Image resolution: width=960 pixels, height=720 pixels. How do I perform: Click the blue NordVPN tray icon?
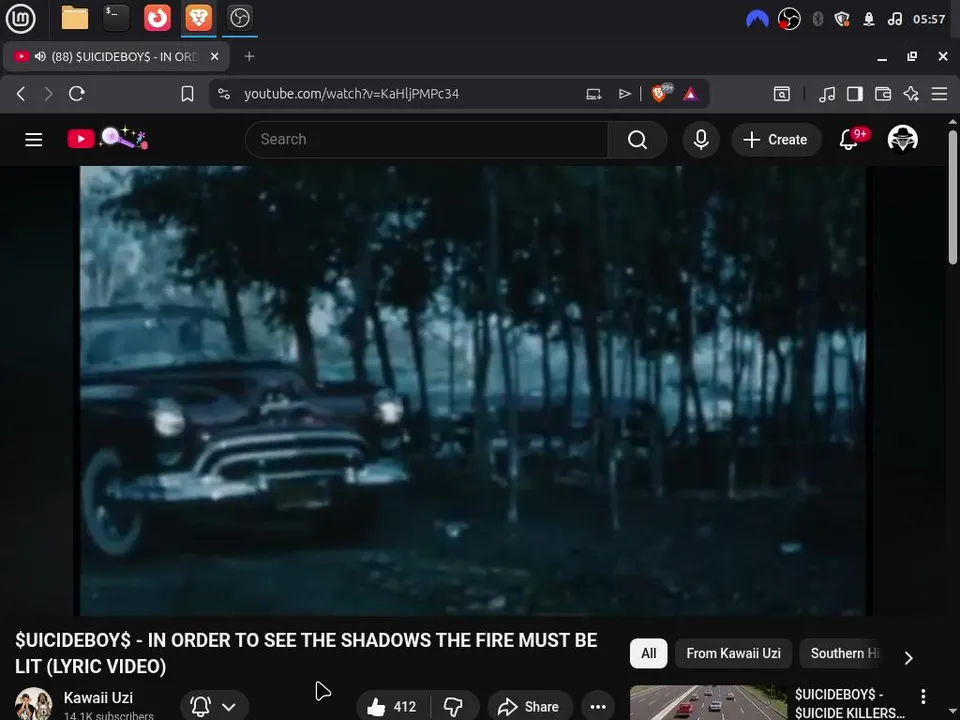757,19
